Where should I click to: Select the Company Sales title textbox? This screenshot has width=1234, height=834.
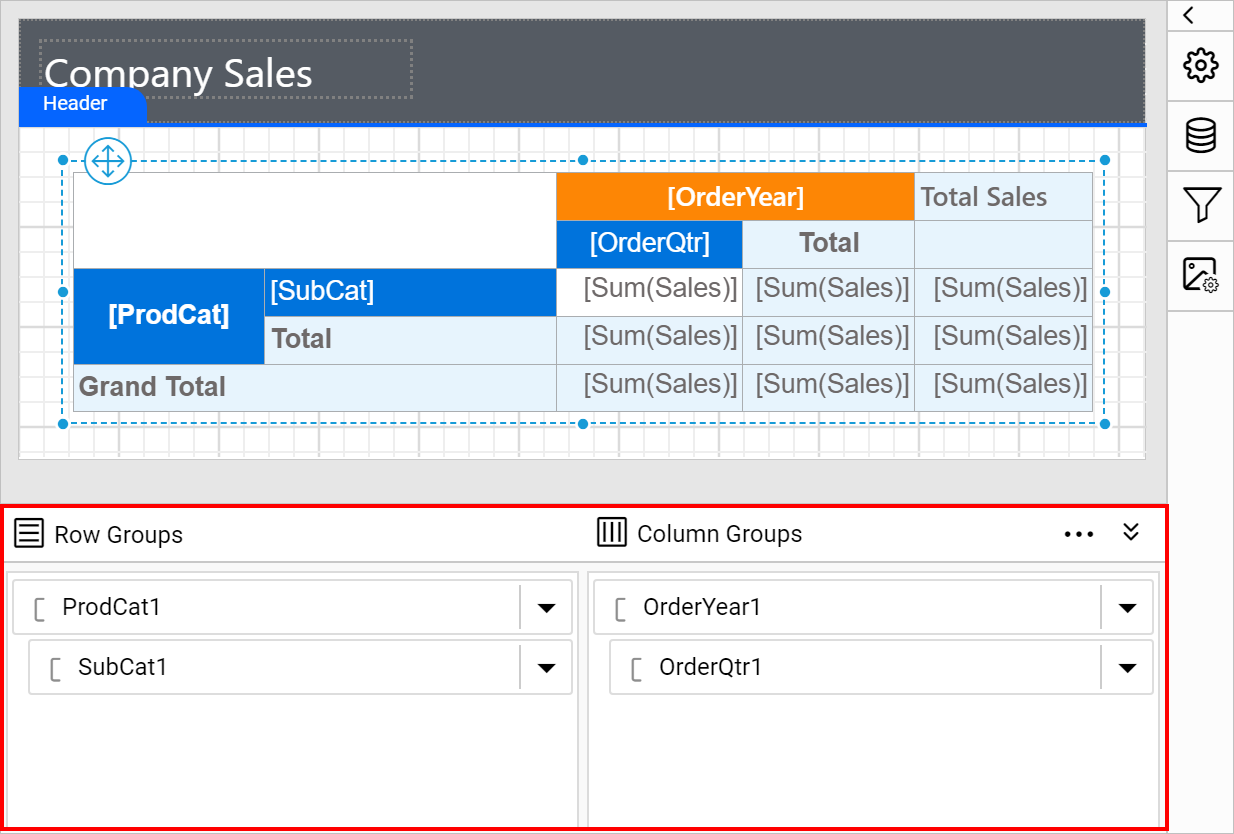click(226, 69)
